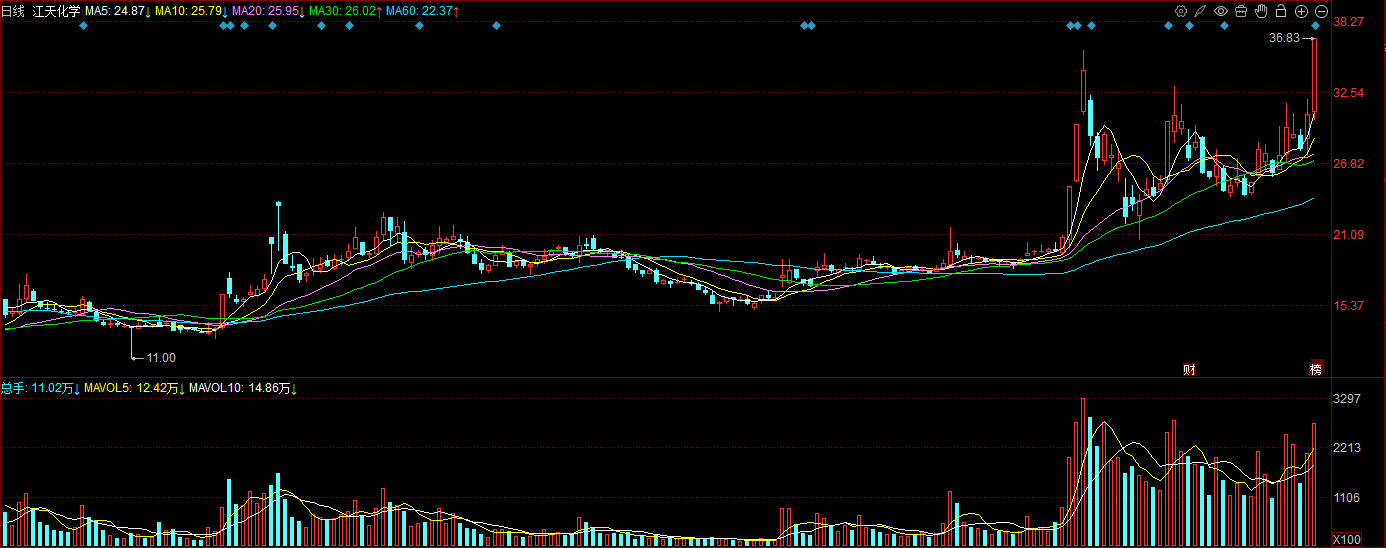Select the drawing pen tool
The image size is (1386, 548).
coord(1200,11)
